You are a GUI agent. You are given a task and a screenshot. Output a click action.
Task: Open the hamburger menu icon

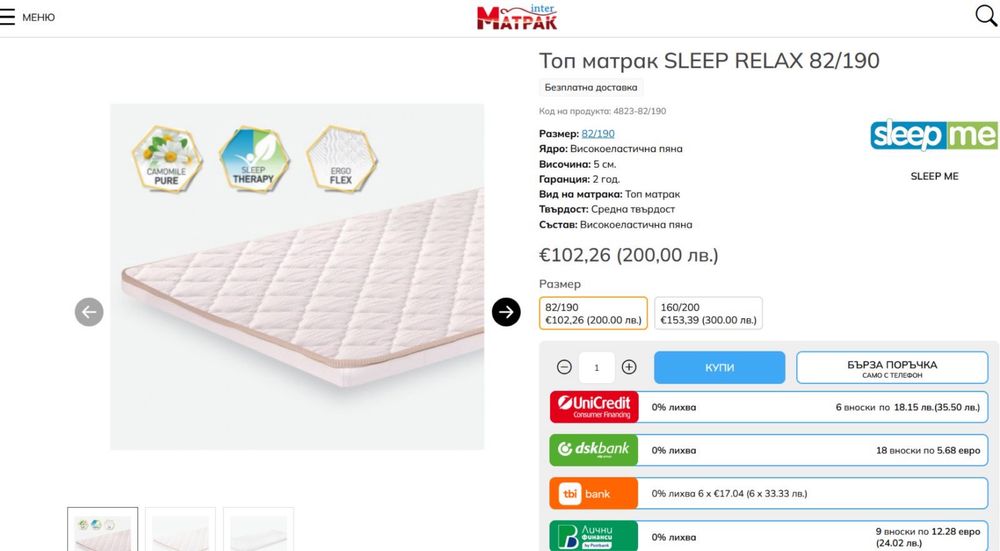tap(7, 17)
